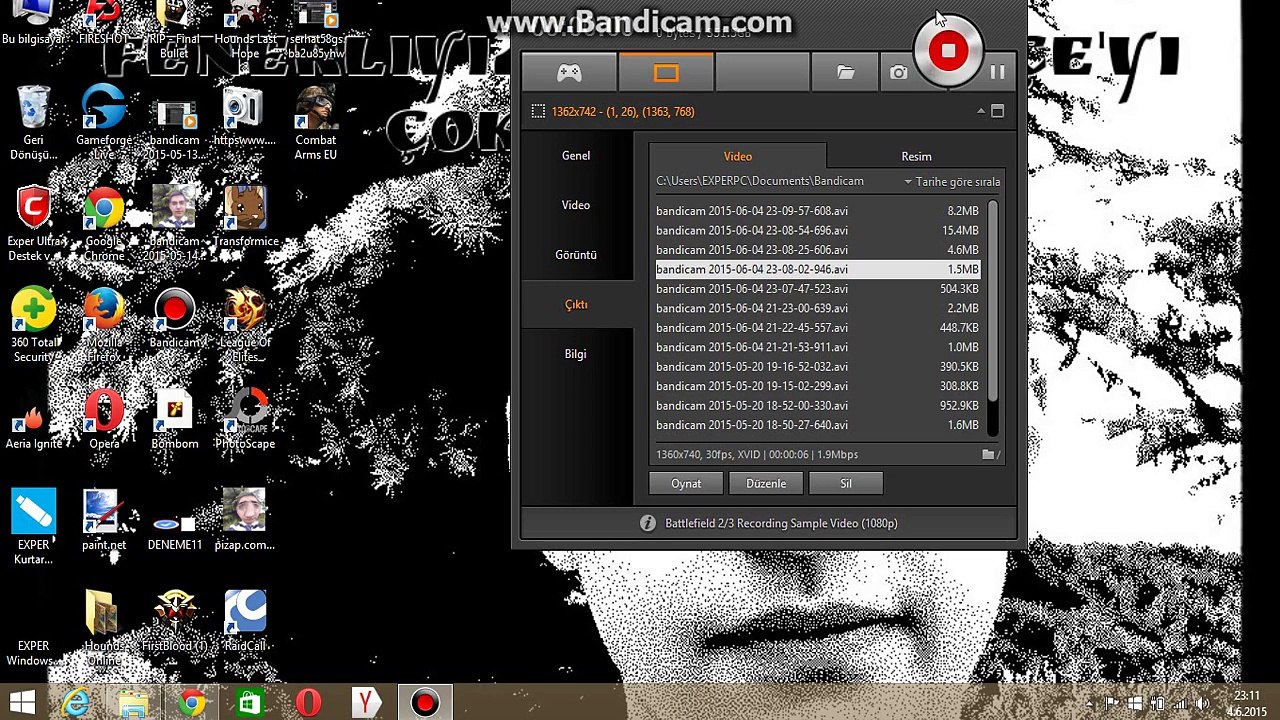Select file bandicam 2015-05-20 18-50-27-640.avi

[818, 425]
